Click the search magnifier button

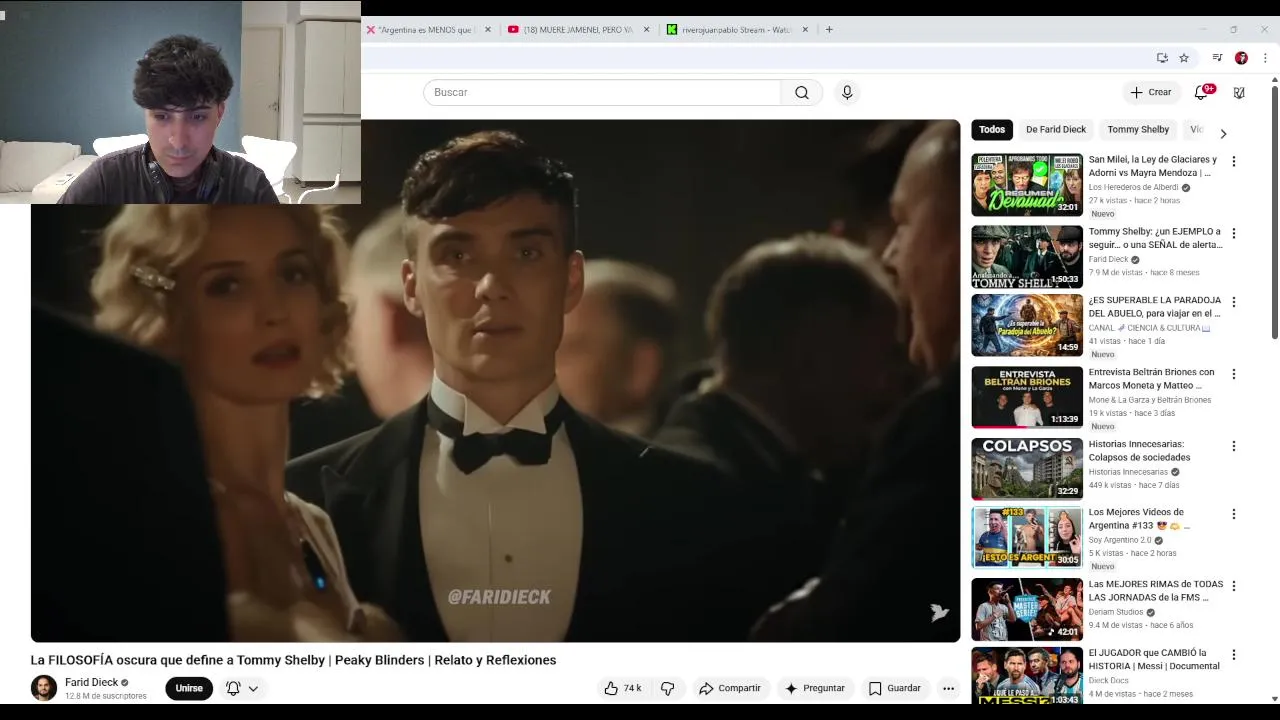(x=802, y=93)
